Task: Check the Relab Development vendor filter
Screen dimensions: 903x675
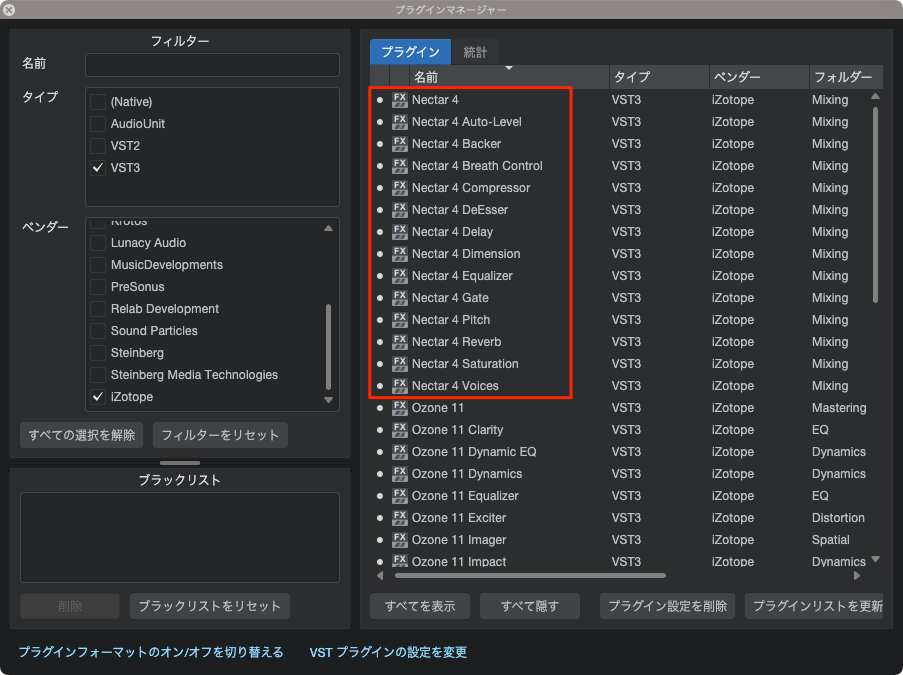Action: pos(98,309)
